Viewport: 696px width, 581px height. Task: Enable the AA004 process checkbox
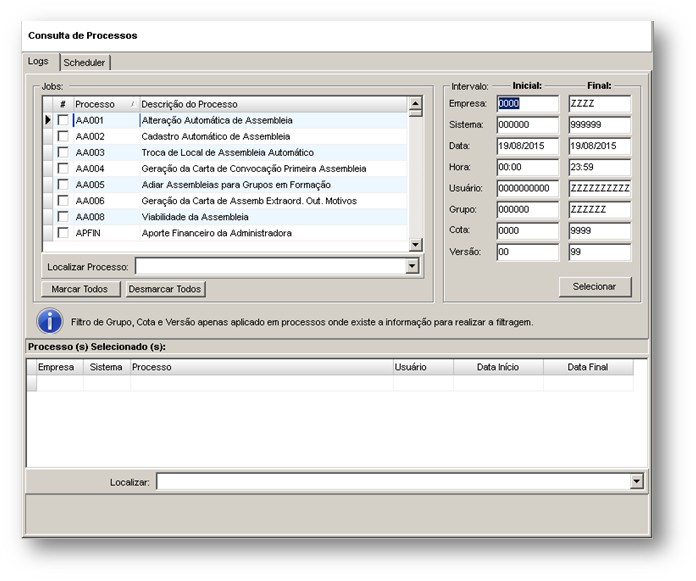coord(63,168)
